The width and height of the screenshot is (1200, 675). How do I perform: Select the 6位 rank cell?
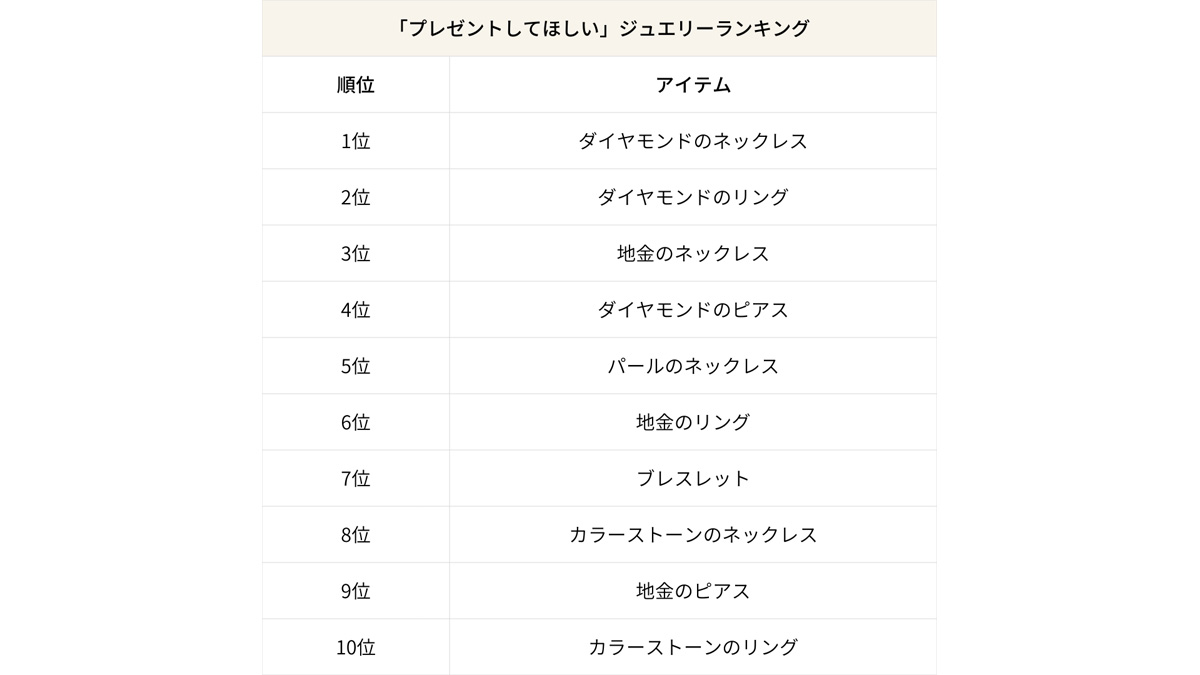pos(356,422)
